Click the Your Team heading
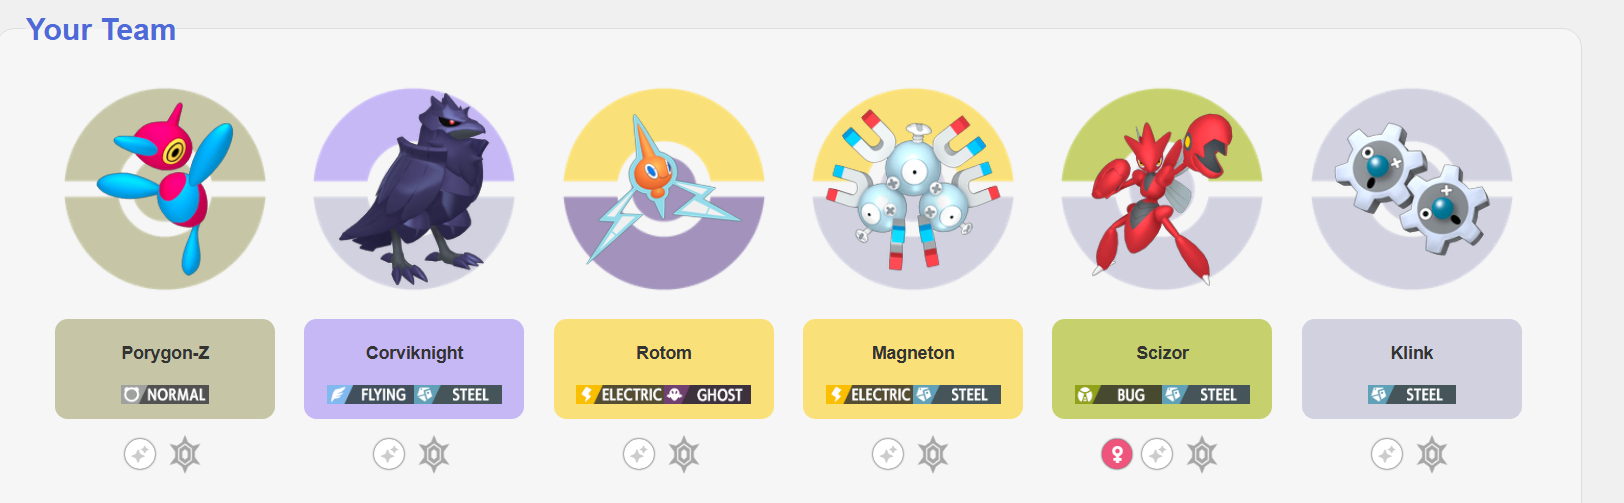This screenshot has width=1624, height=503. (x=101, y=30)
